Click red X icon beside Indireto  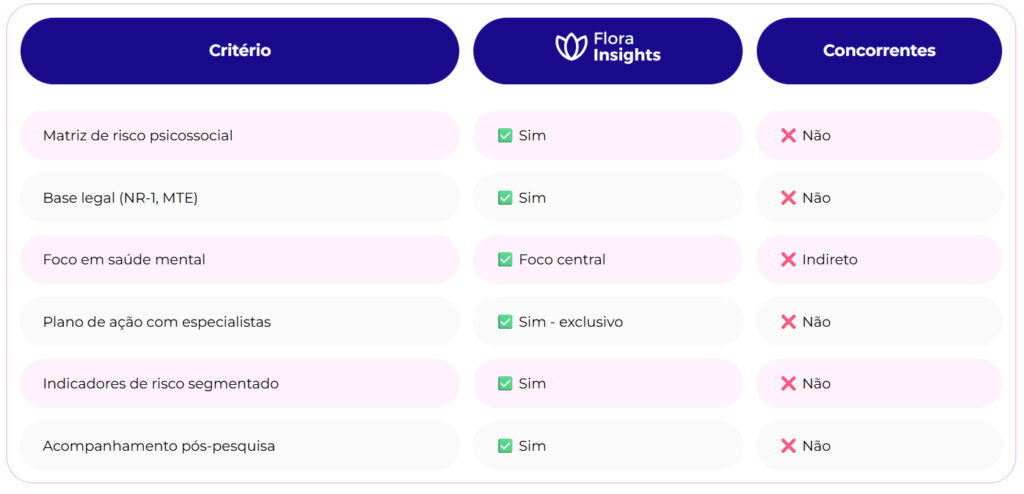[788, 260]
